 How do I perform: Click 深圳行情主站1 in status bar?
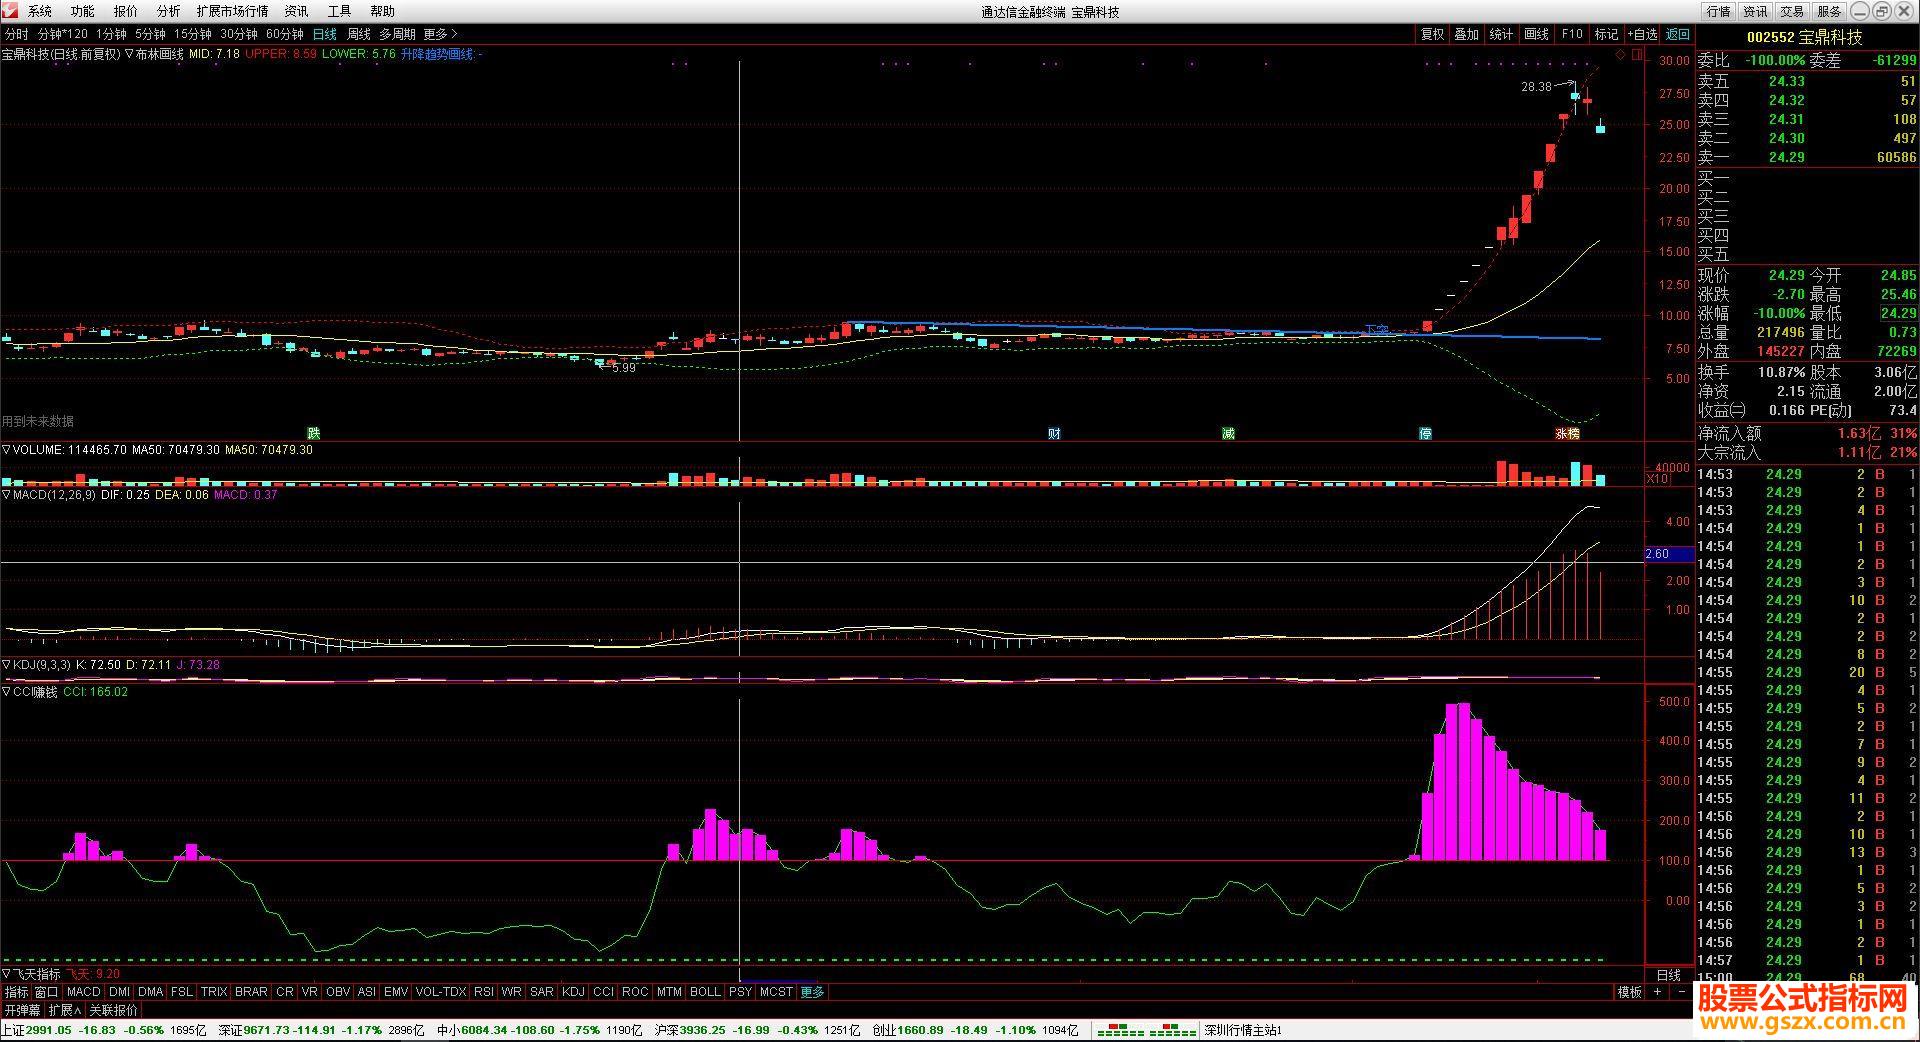(1243, 1030)
